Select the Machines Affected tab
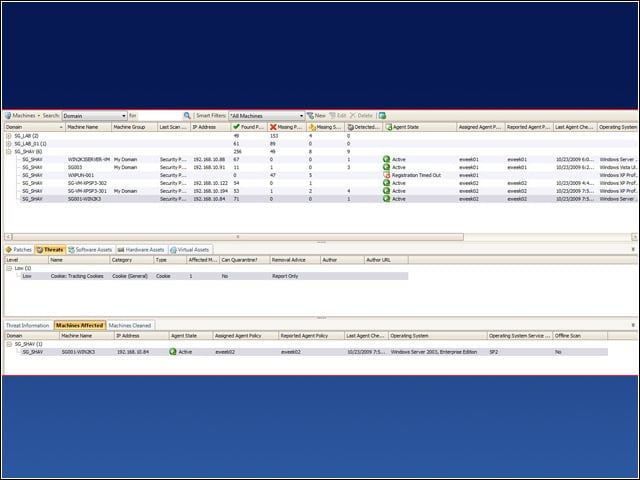 80,326
